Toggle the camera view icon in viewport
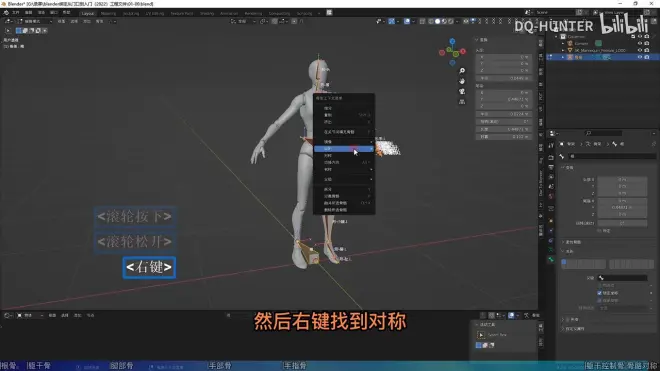This screenshot has width=660, height=371. 462,91
